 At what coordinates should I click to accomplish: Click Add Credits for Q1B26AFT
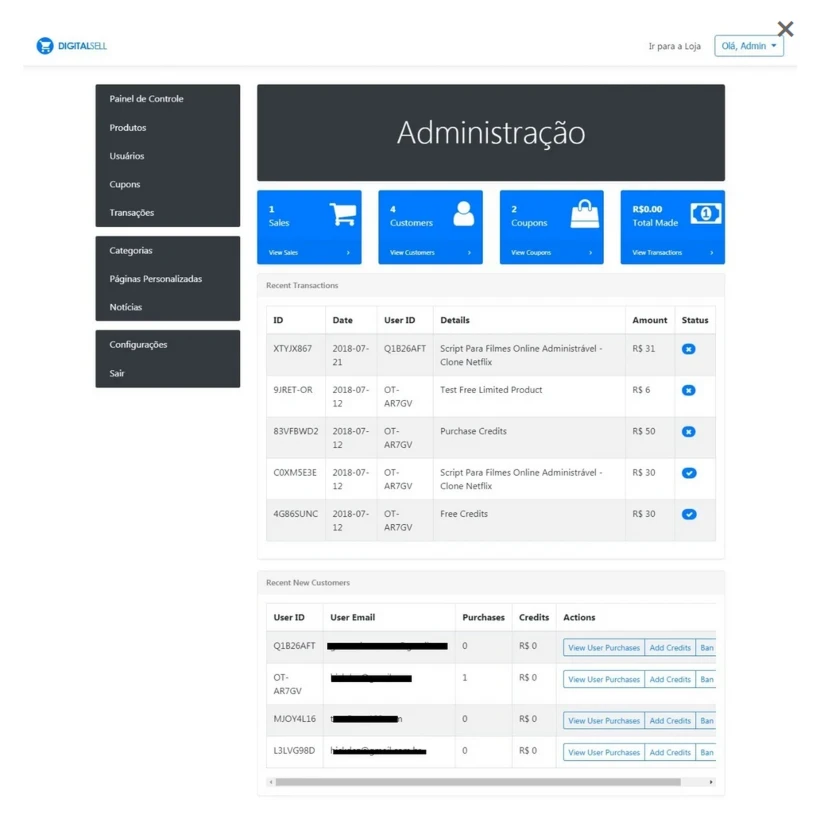(x=670, y=648)
